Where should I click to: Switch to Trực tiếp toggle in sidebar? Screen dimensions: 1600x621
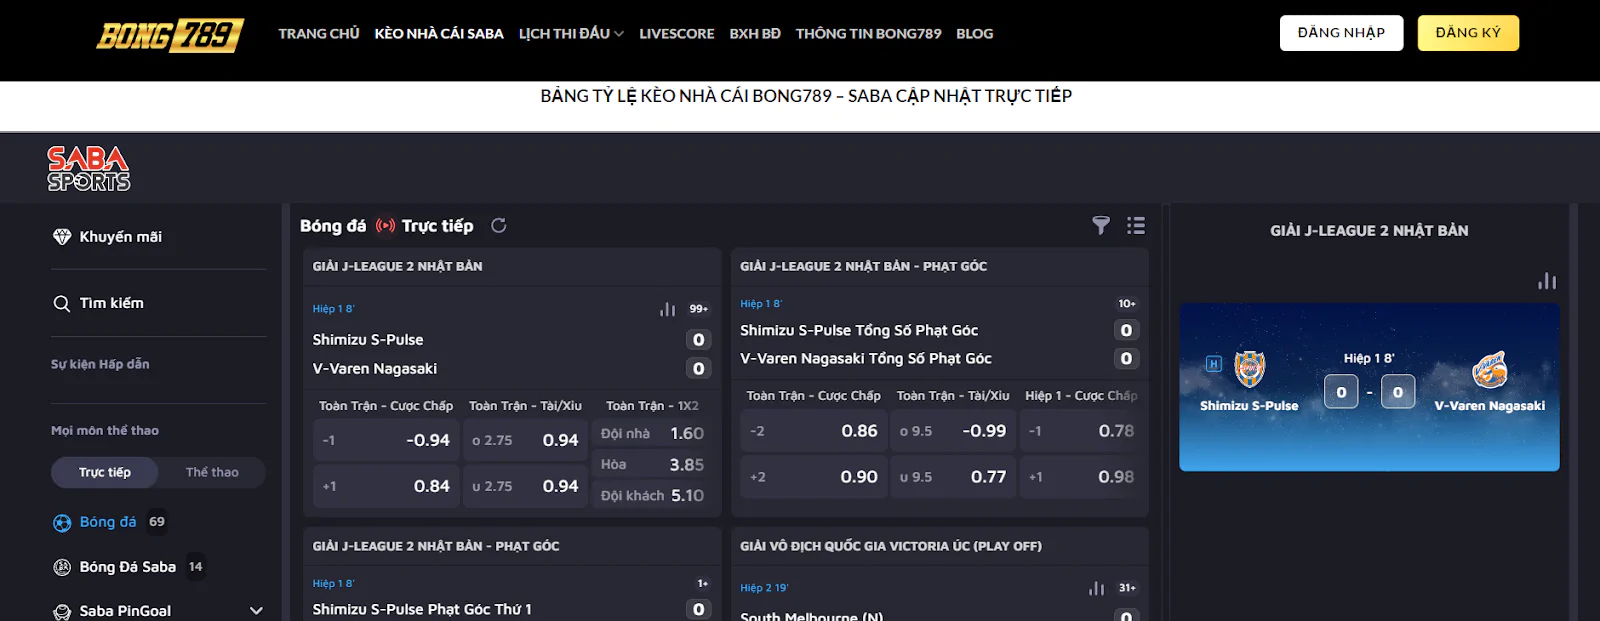point(105,472)
